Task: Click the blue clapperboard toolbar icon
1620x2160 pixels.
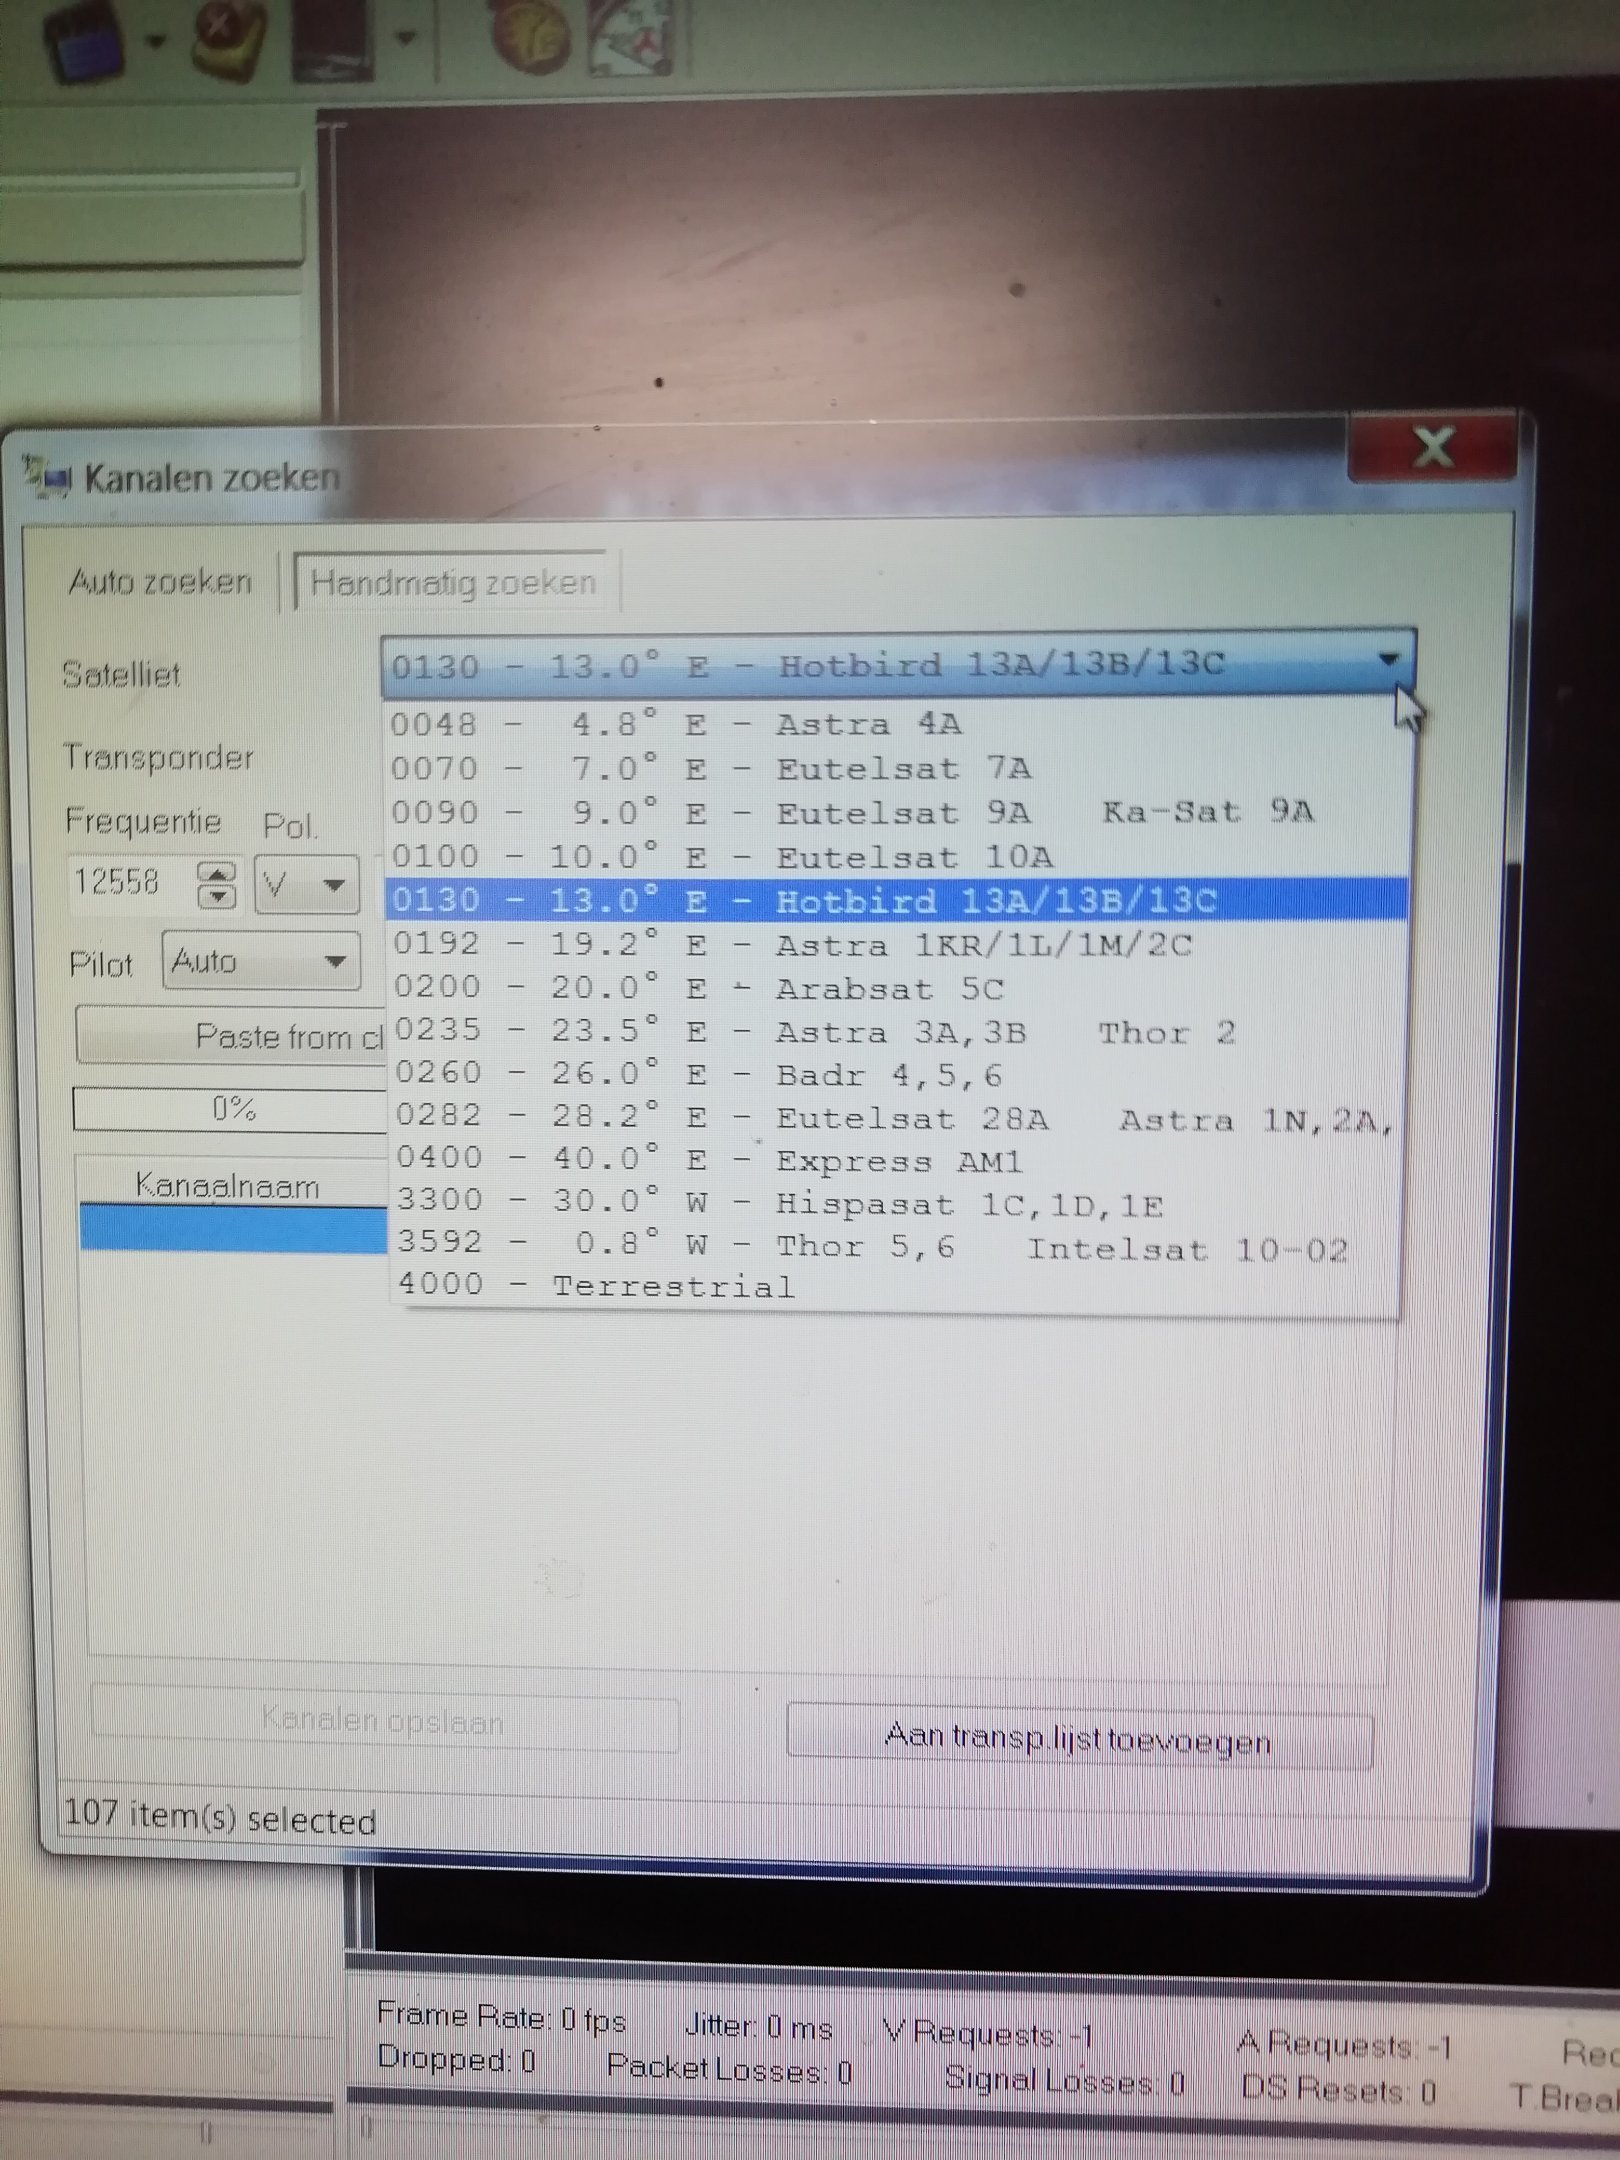Action: [87, 43]
